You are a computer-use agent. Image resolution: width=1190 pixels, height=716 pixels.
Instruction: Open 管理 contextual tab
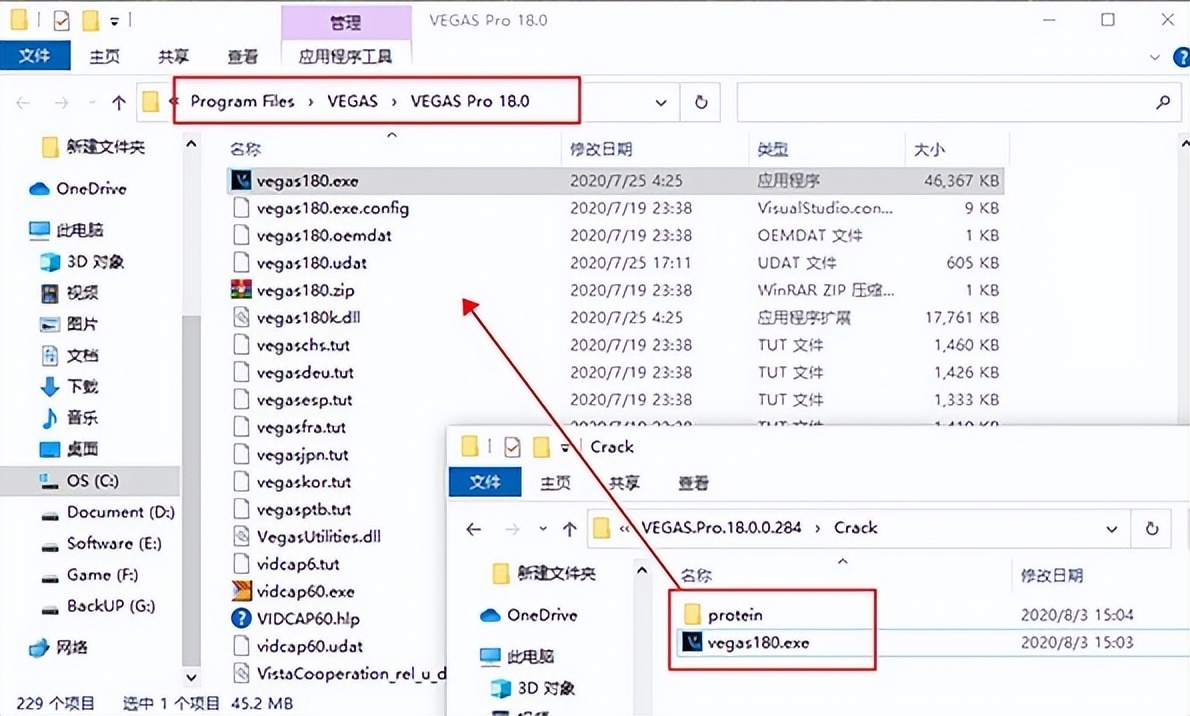coord(345,23)
